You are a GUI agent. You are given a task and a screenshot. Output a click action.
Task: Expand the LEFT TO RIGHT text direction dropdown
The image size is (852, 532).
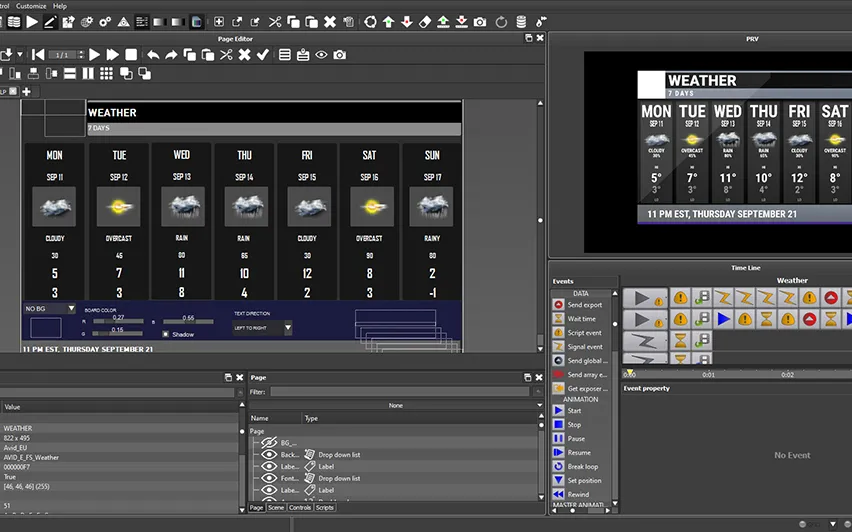263,327
